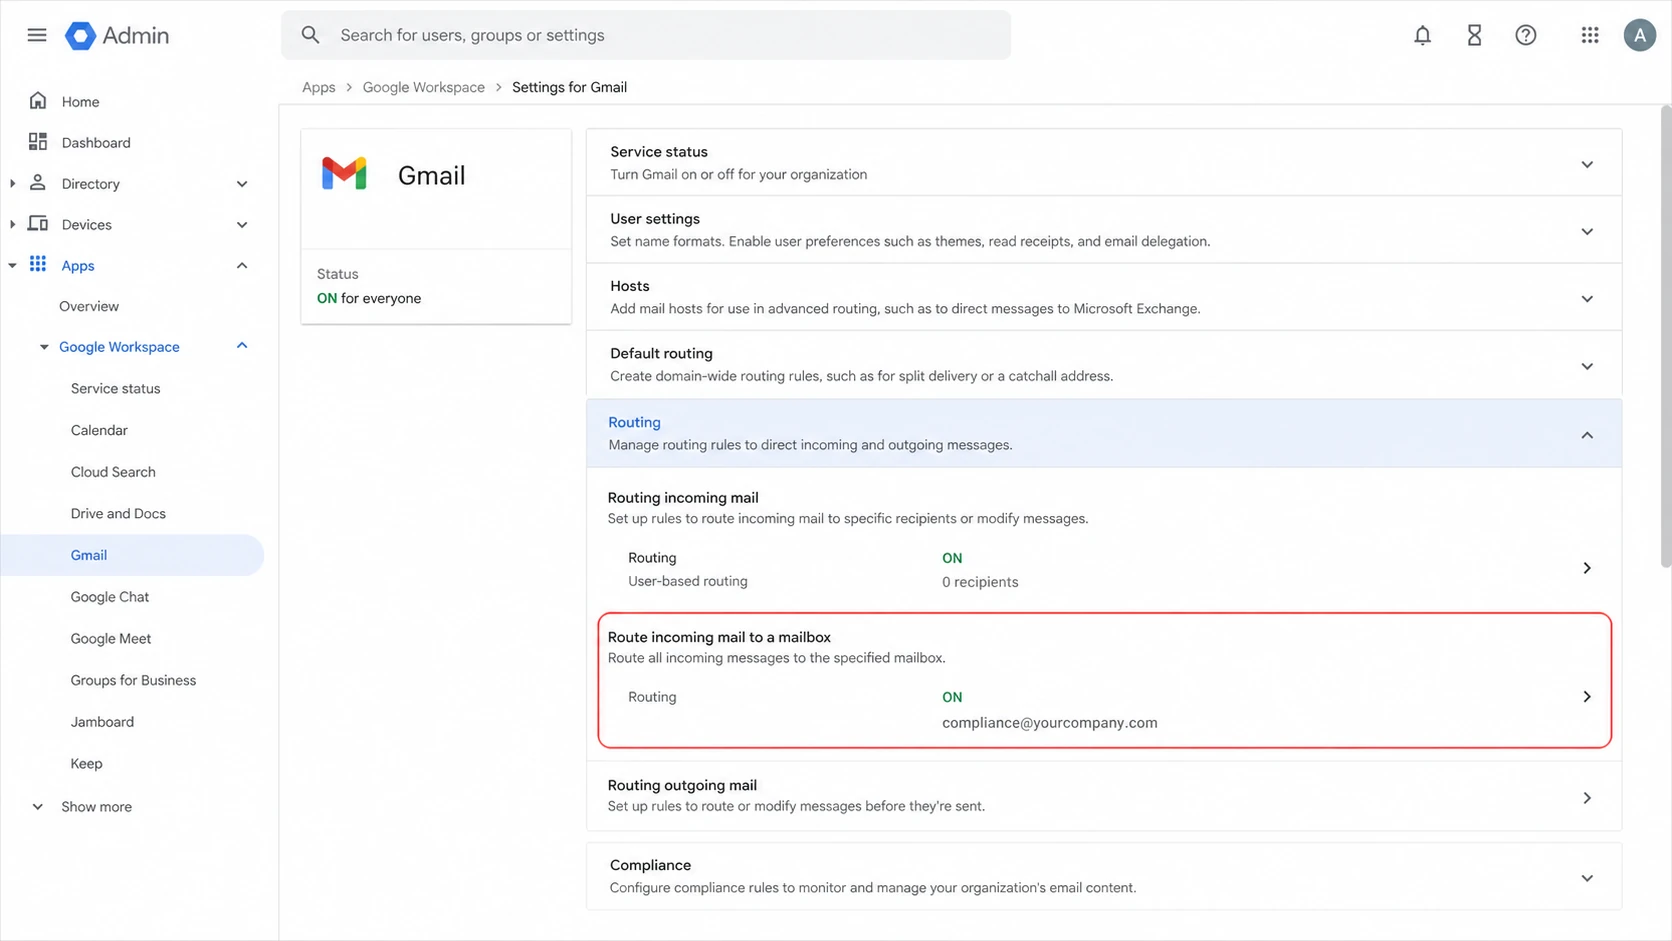
Task: Open Routing outgoing mail arrow
Action: coord(1587,798)
